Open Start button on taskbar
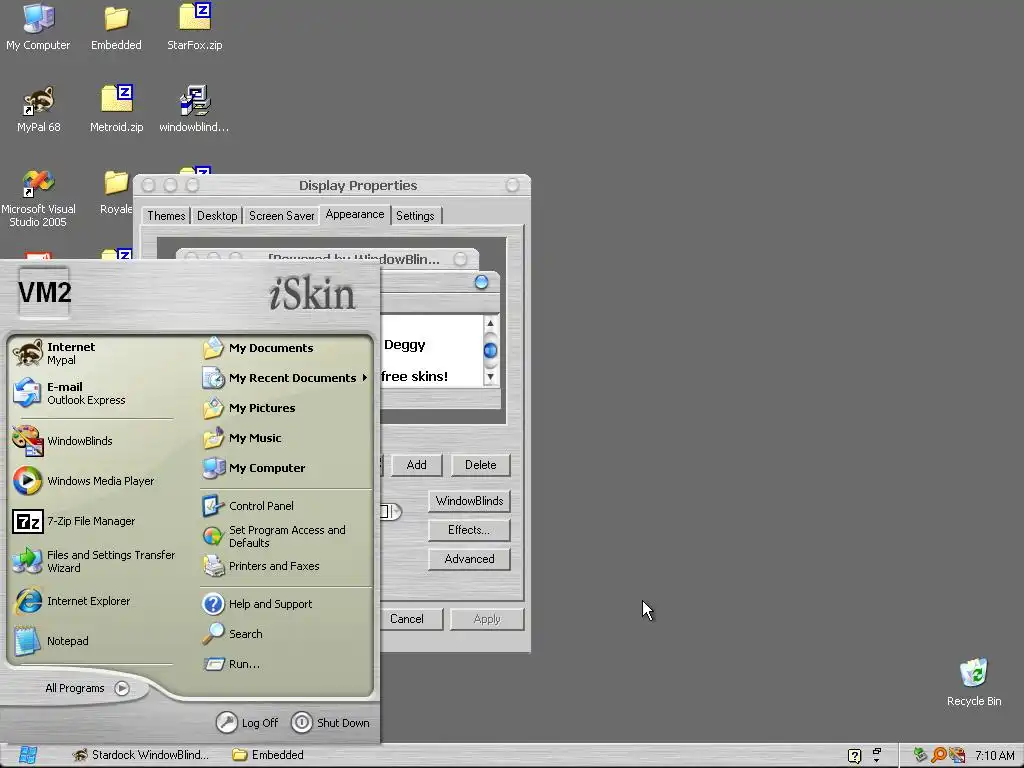This screenshot has height=768, width=1024. tap(27, 755)
